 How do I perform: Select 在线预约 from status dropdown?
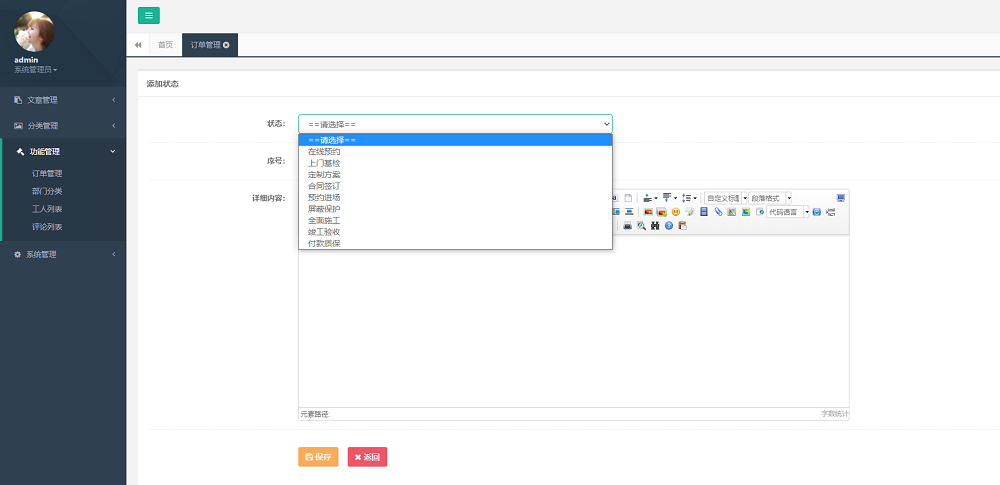click(324, 151)
